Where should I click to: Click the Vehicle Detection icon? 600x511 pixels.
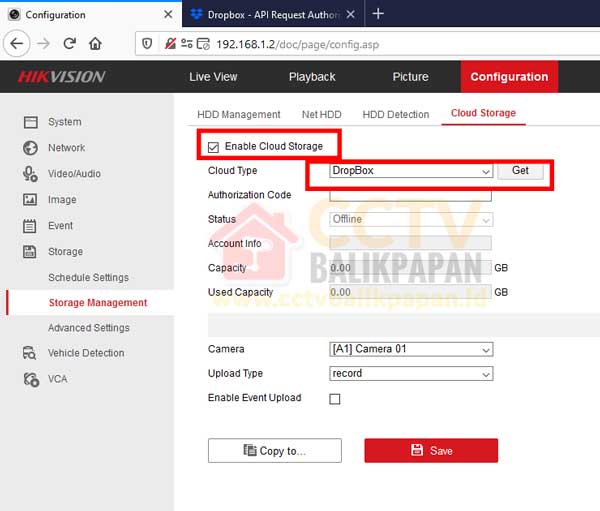29,353
